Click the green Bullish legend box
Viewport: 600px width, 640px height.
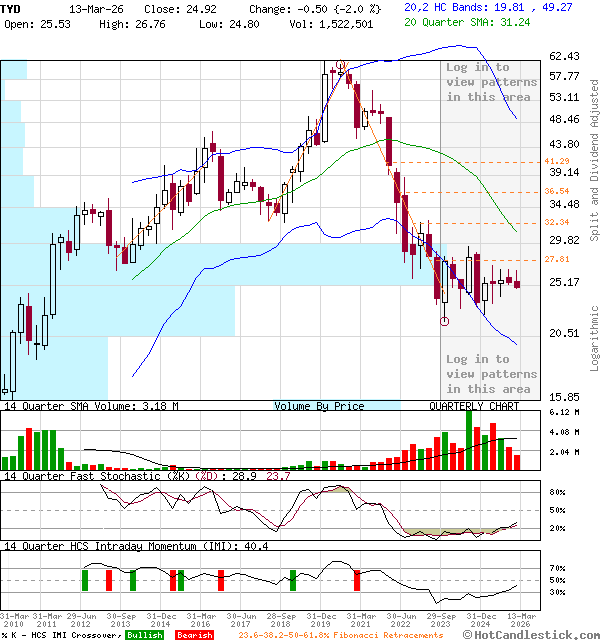[145, 634]
